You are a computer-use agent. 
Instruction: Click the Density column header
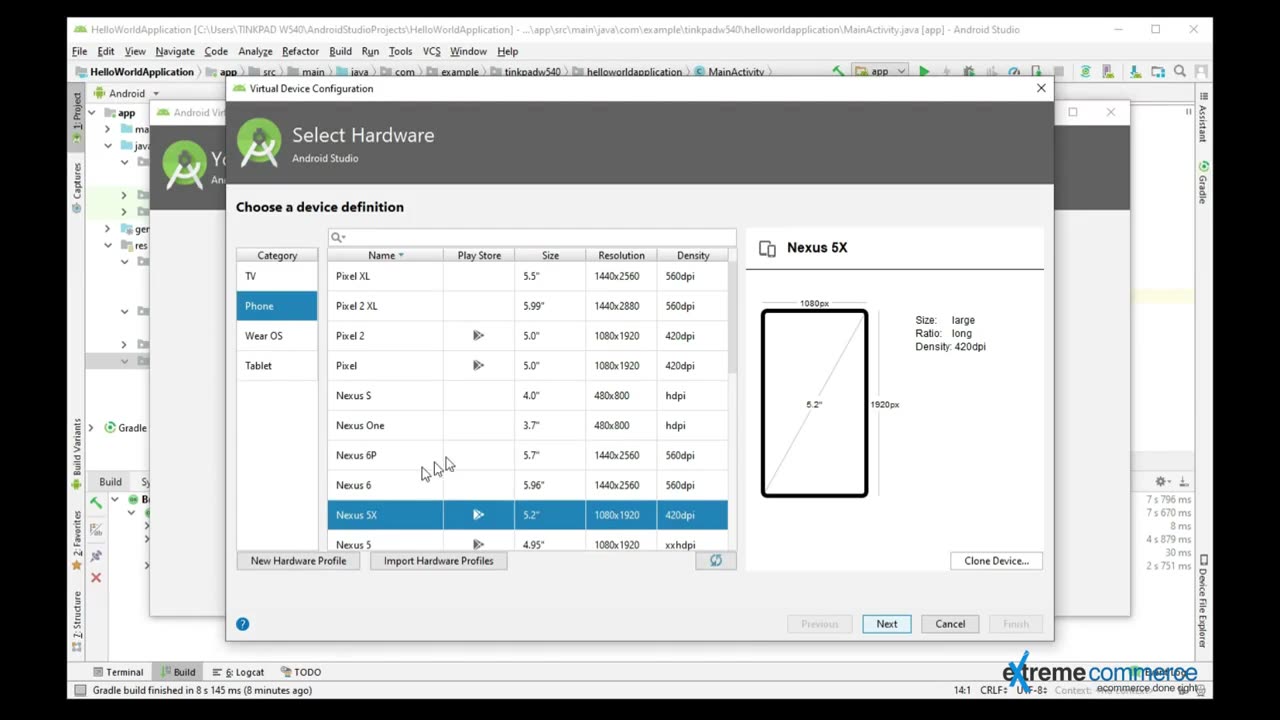pos(692,256)
